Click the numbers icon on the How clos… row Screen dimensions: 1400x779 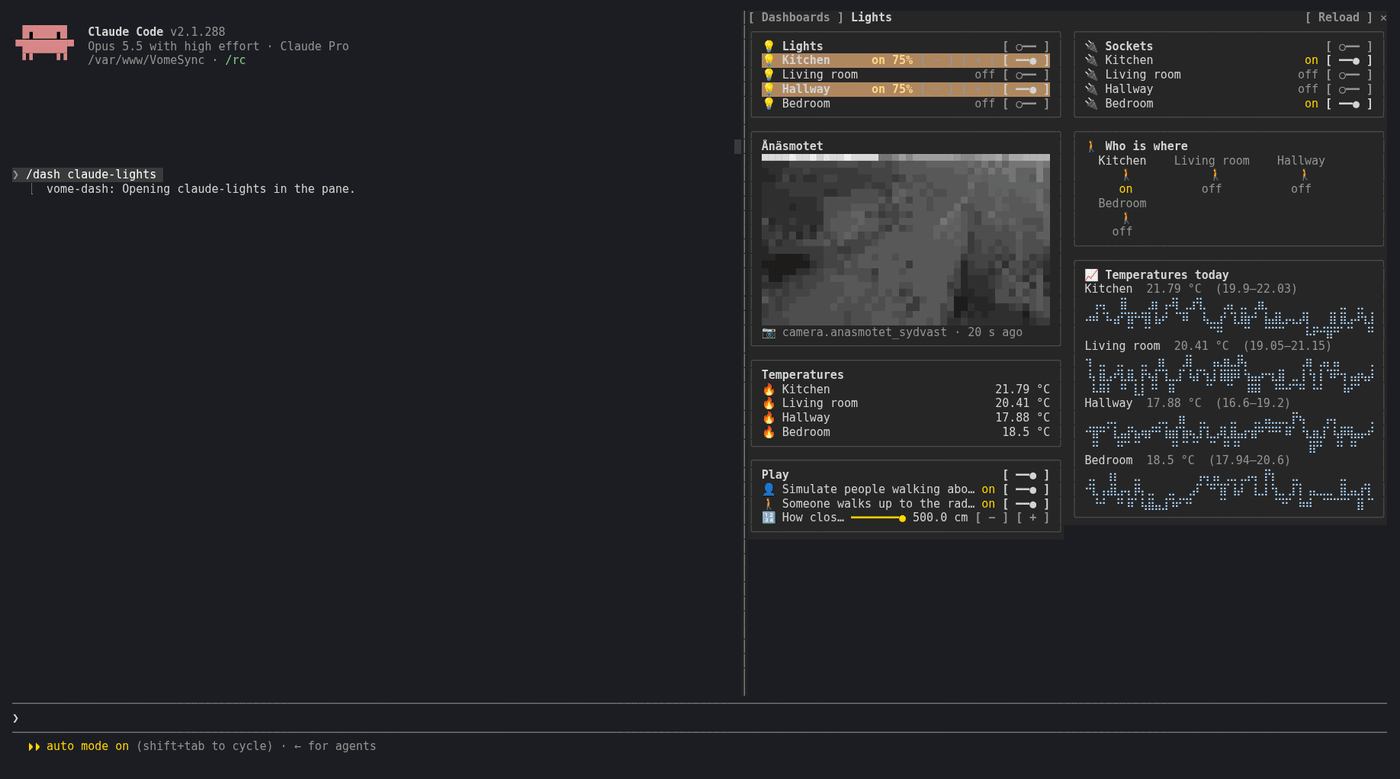coord(768,518)
